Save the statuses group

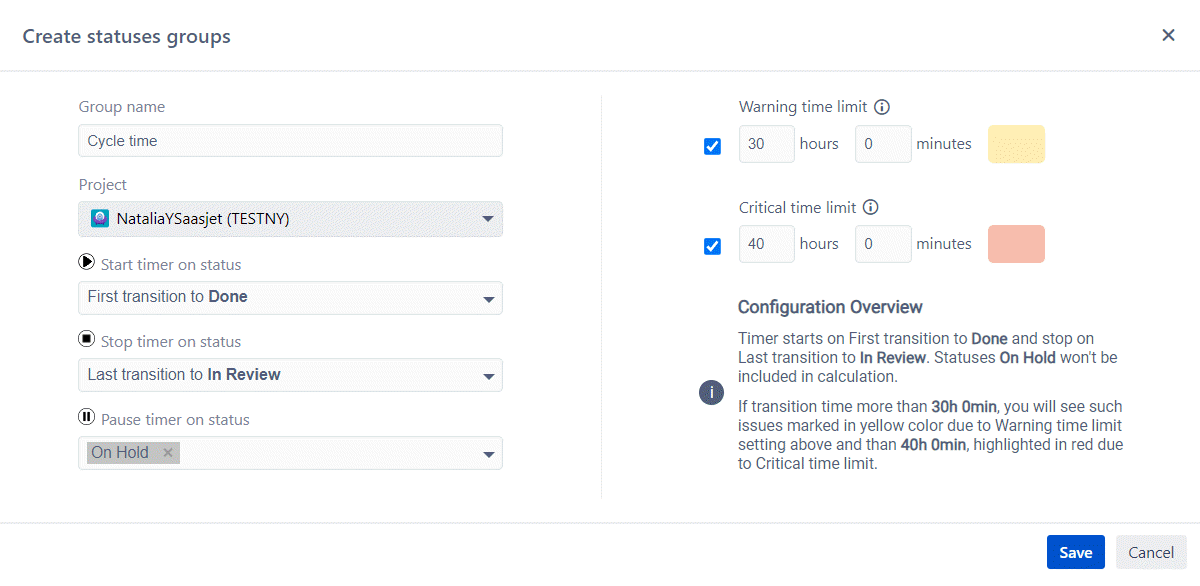tap(1075, 551)
